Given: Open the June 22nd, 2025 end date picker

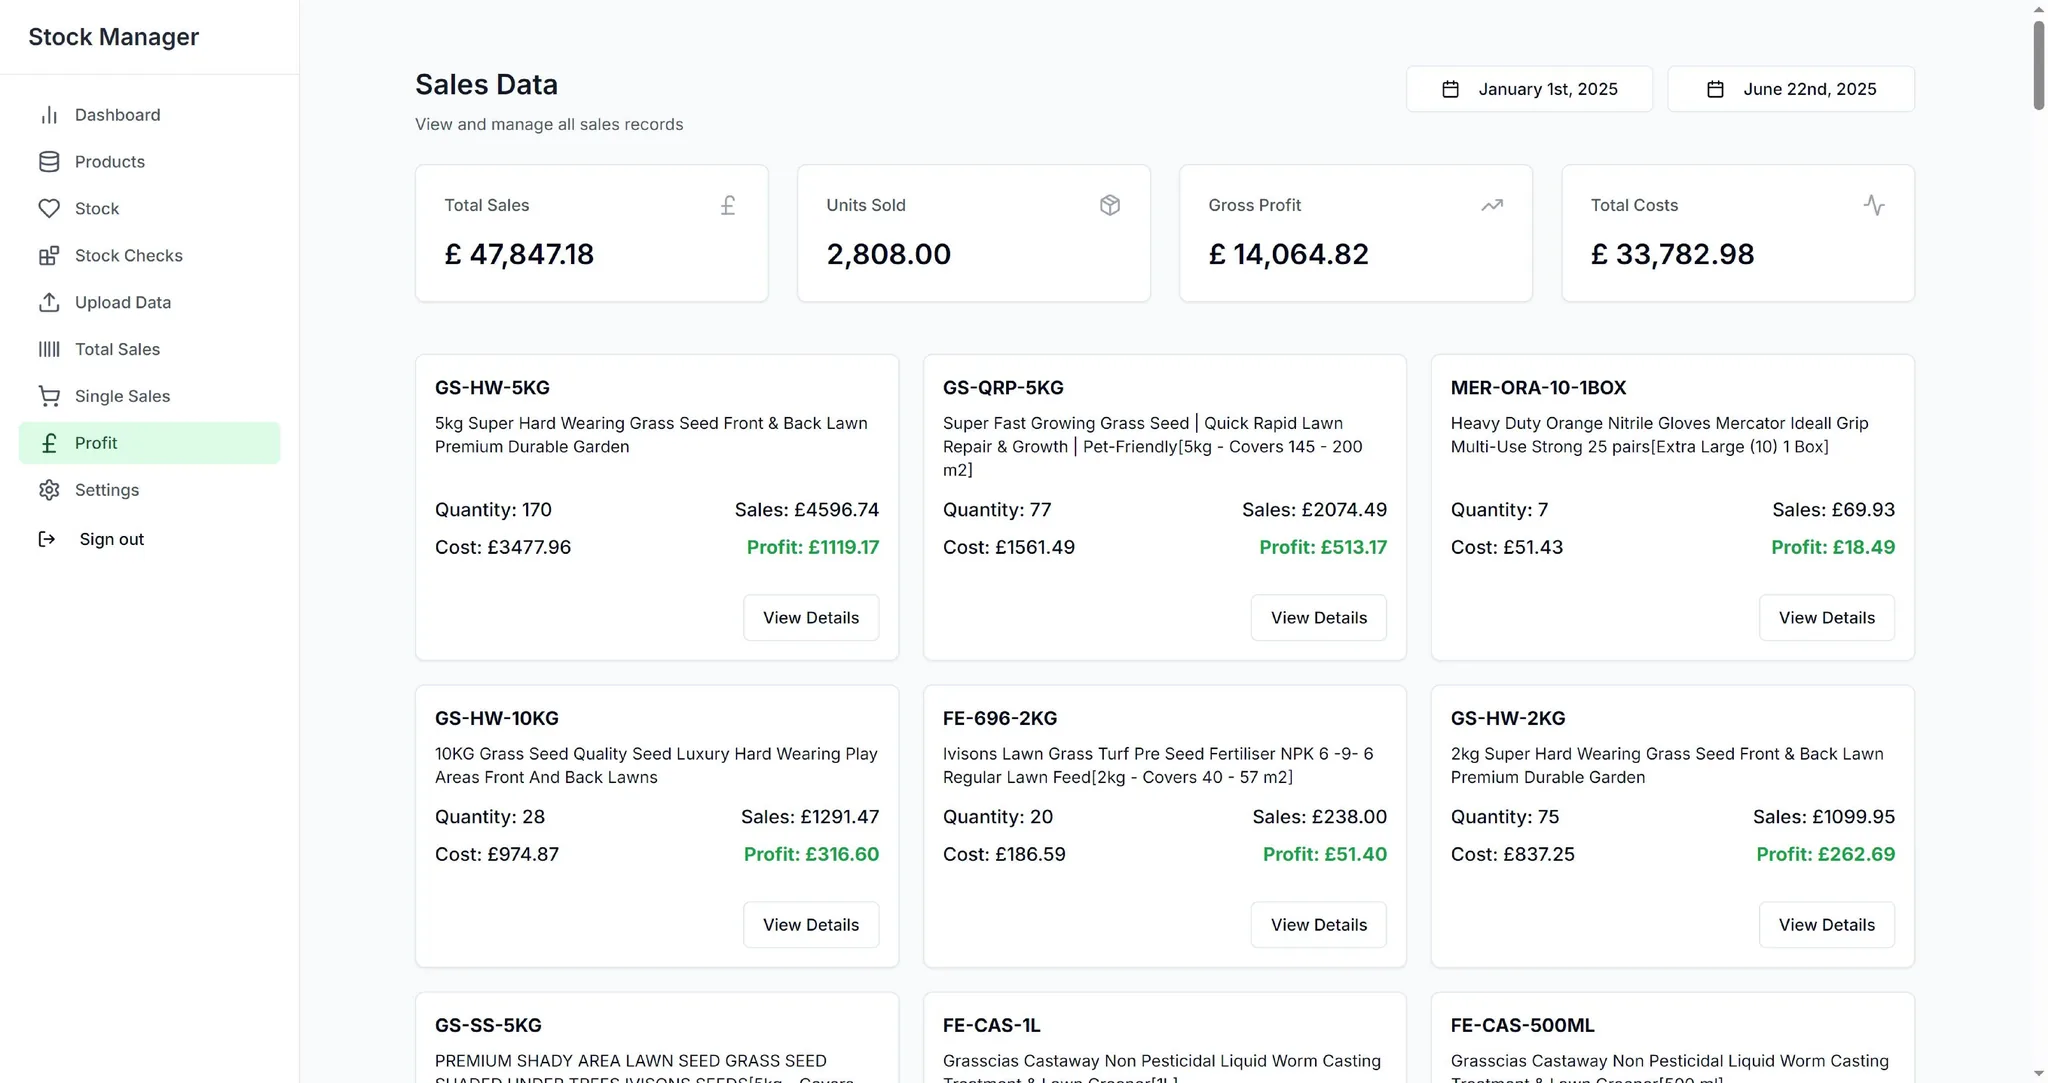Looking at the screenshot, I should [1791, 89].
